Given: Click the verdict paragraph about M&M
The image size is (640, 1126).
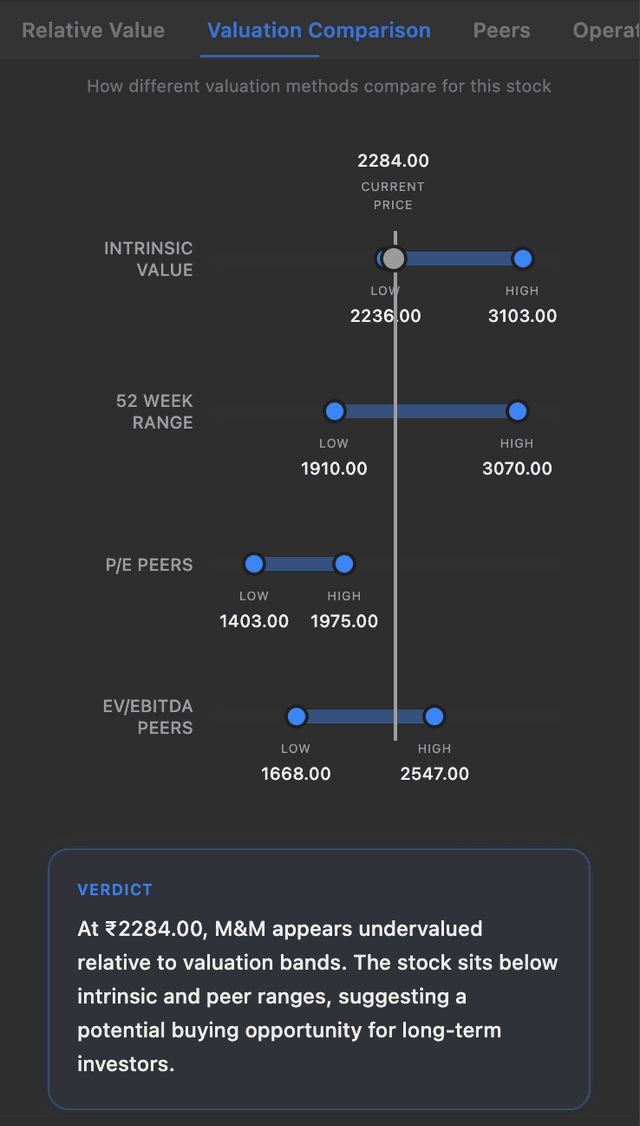Looking at the screenshot, I should coord(318,996).
